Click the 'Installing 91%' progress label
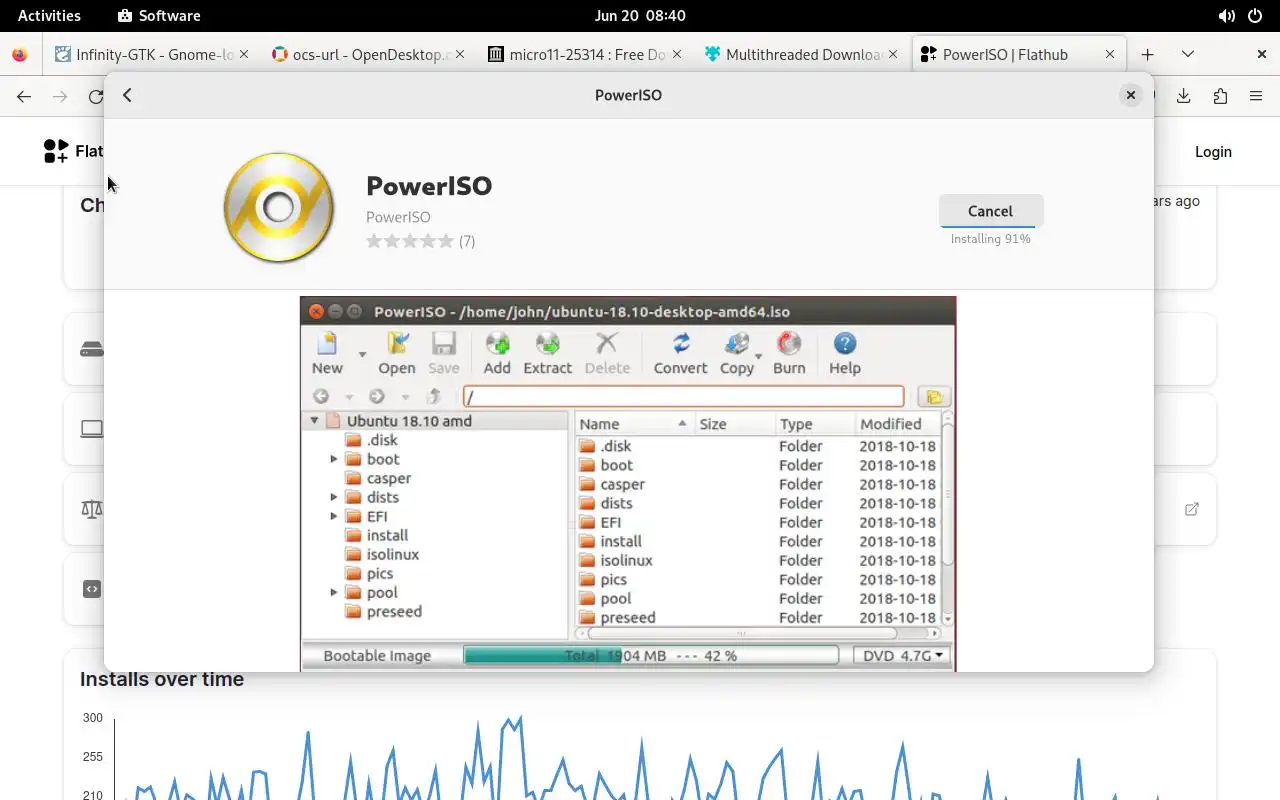 (x=990, y=239)
